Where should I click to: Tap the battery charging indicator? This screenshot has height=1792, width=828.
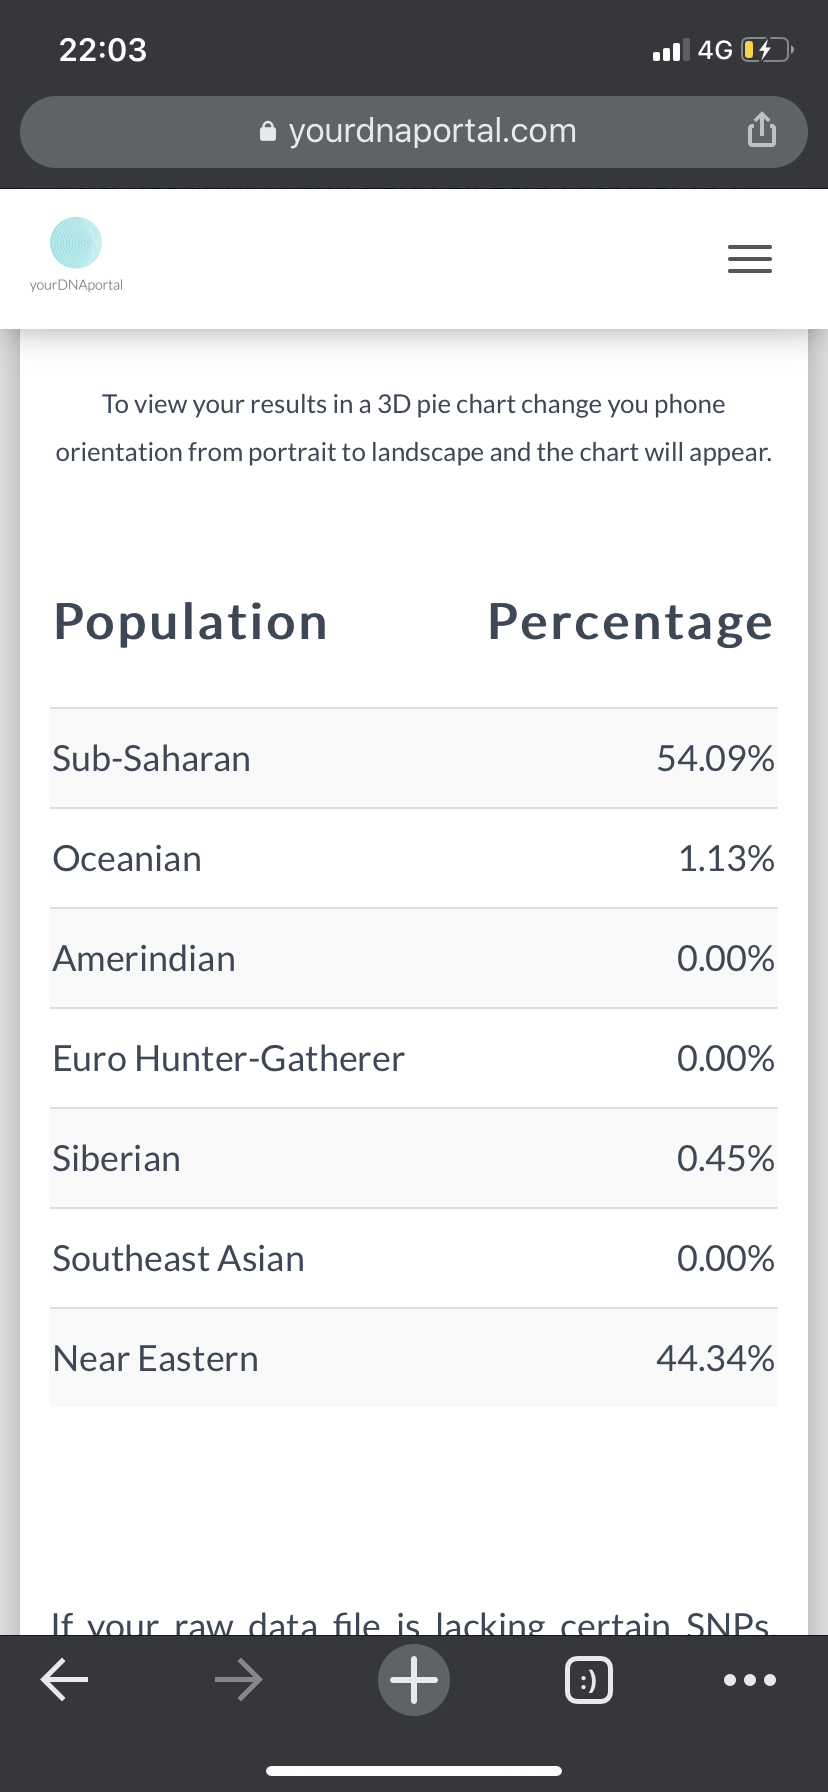(767, 49)
